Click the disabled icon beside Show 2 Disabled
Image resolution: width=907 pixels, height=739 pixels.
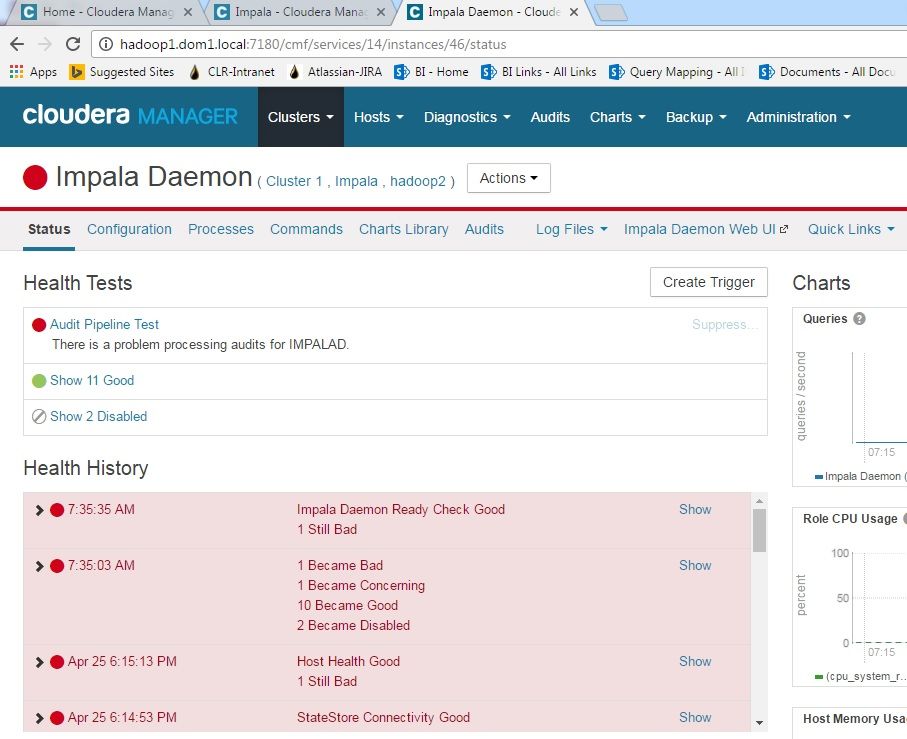point(39,416)
